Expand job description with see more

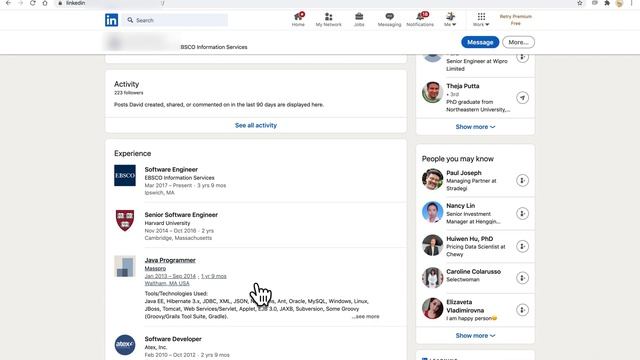366,316
